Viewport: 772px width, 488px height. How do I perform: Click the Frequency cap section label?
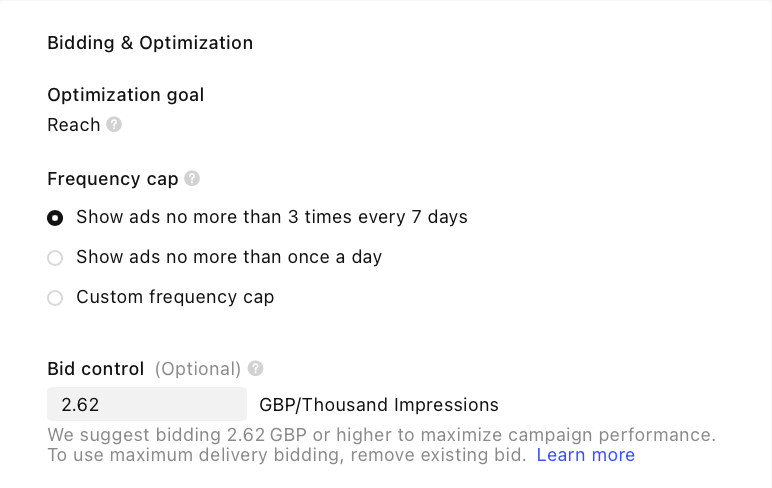113,179
